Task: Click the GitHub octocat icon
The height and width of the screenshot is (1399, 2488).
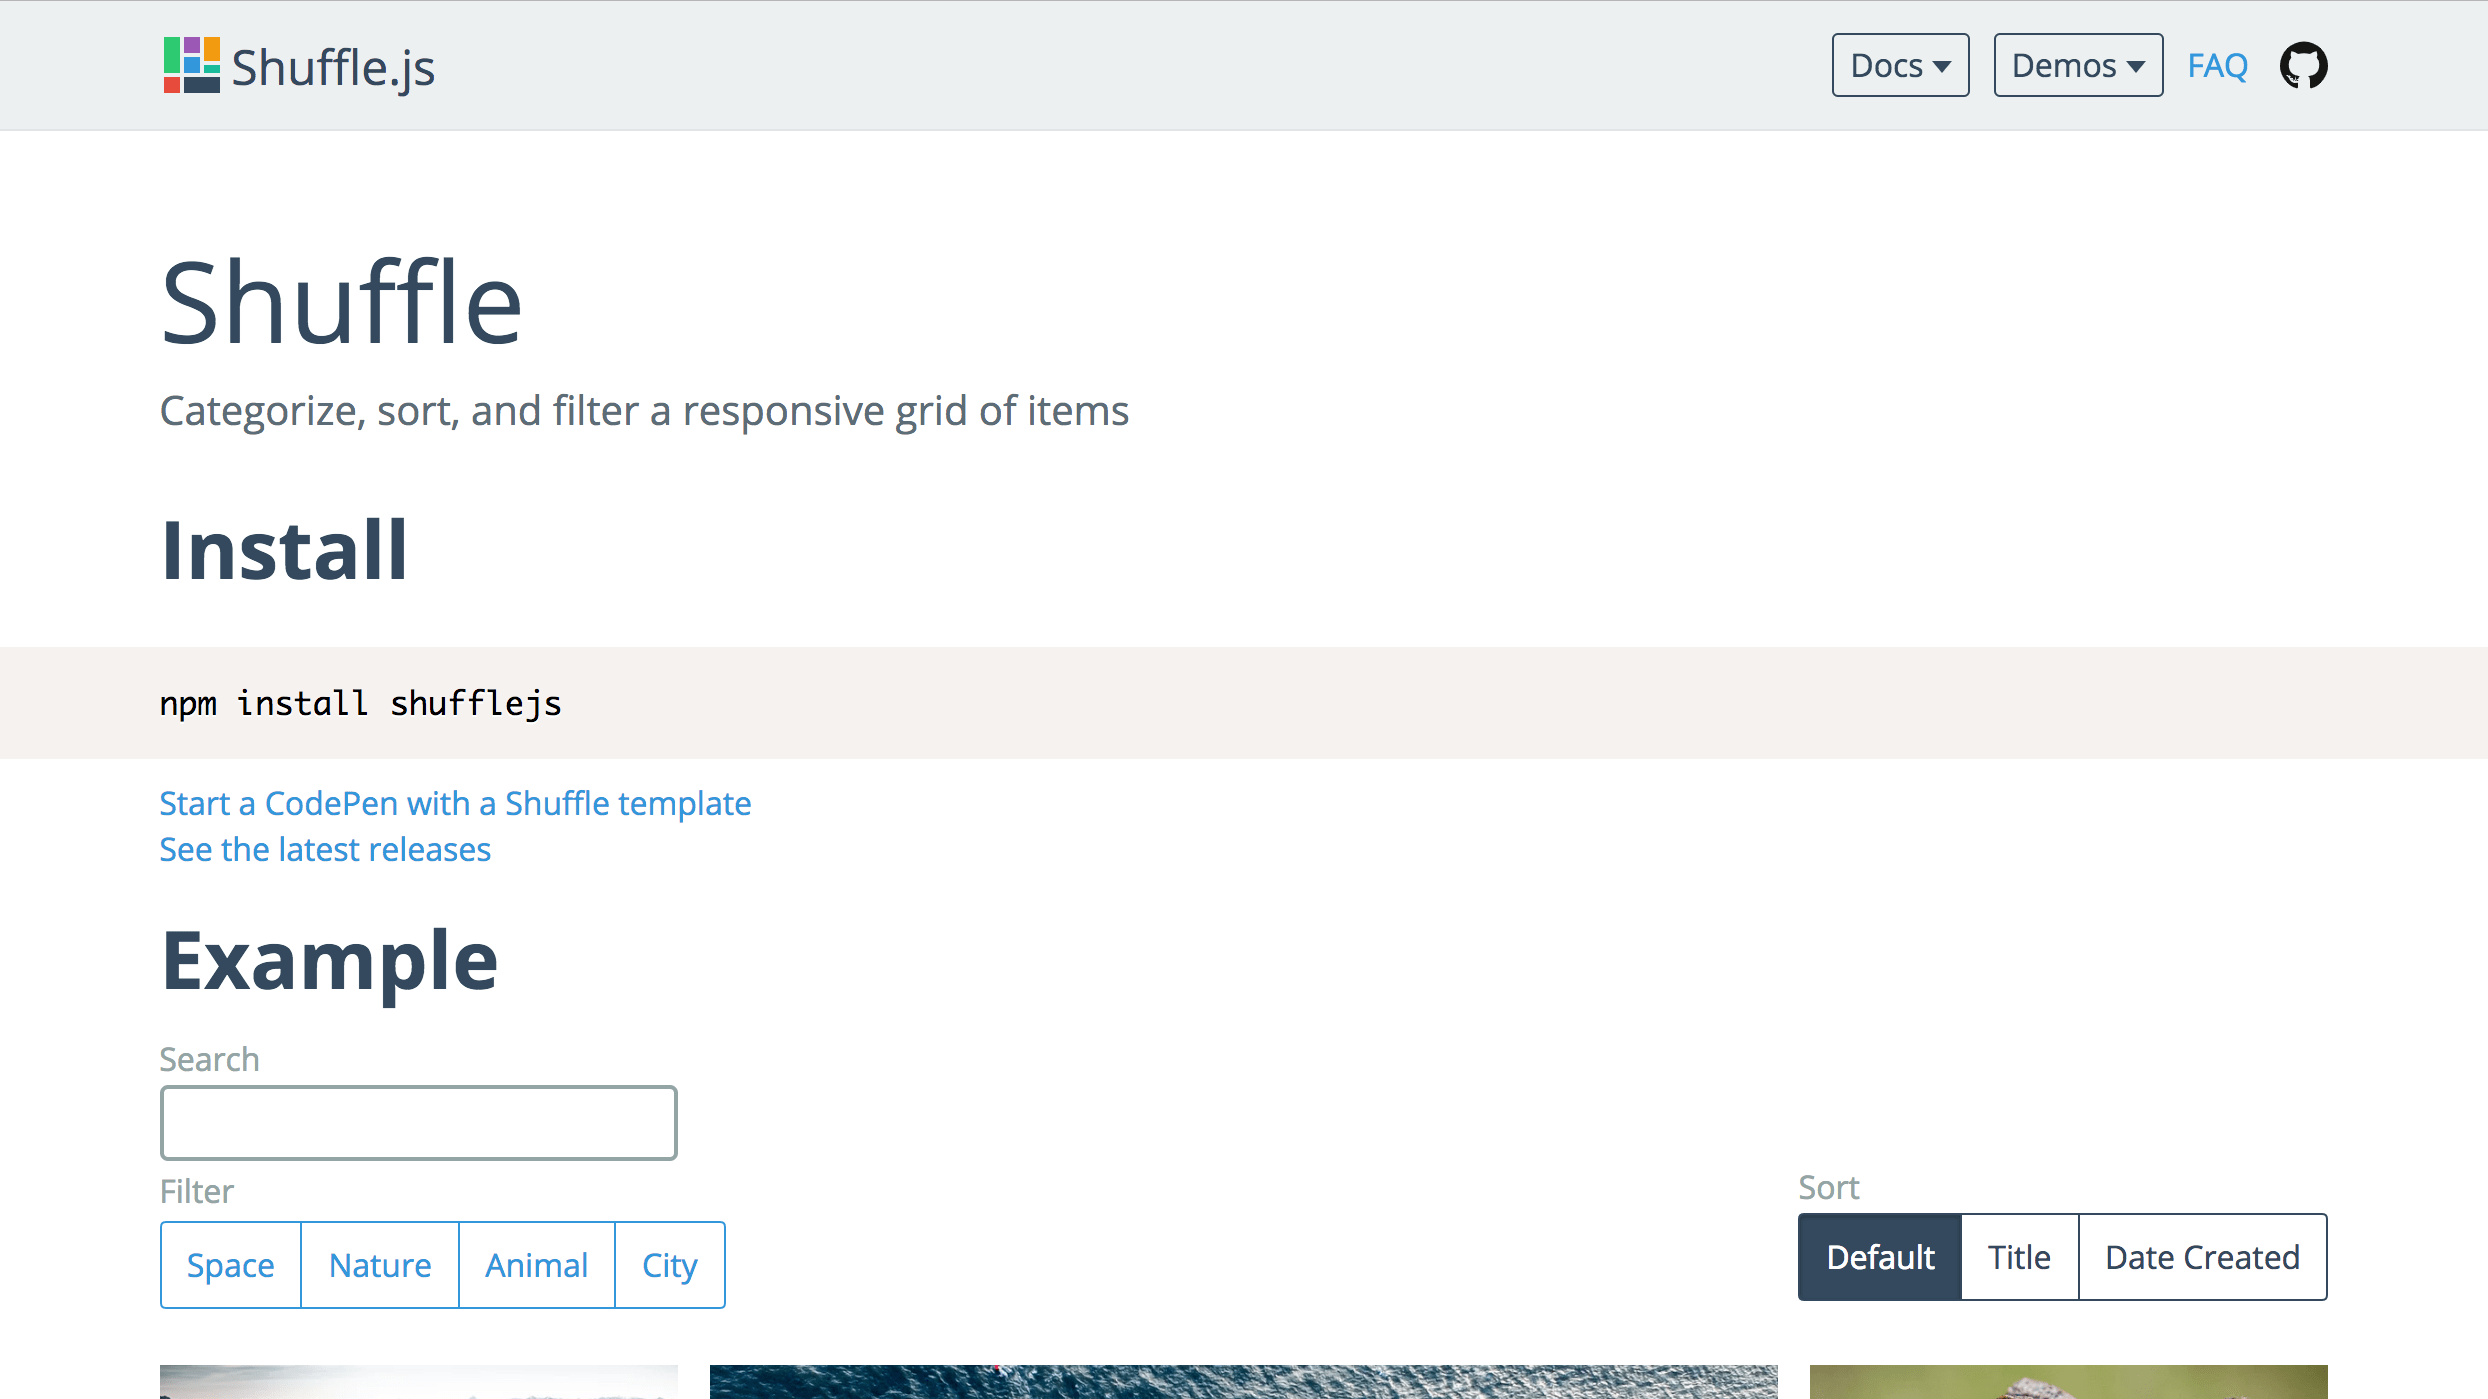Action: point(2303,65)
